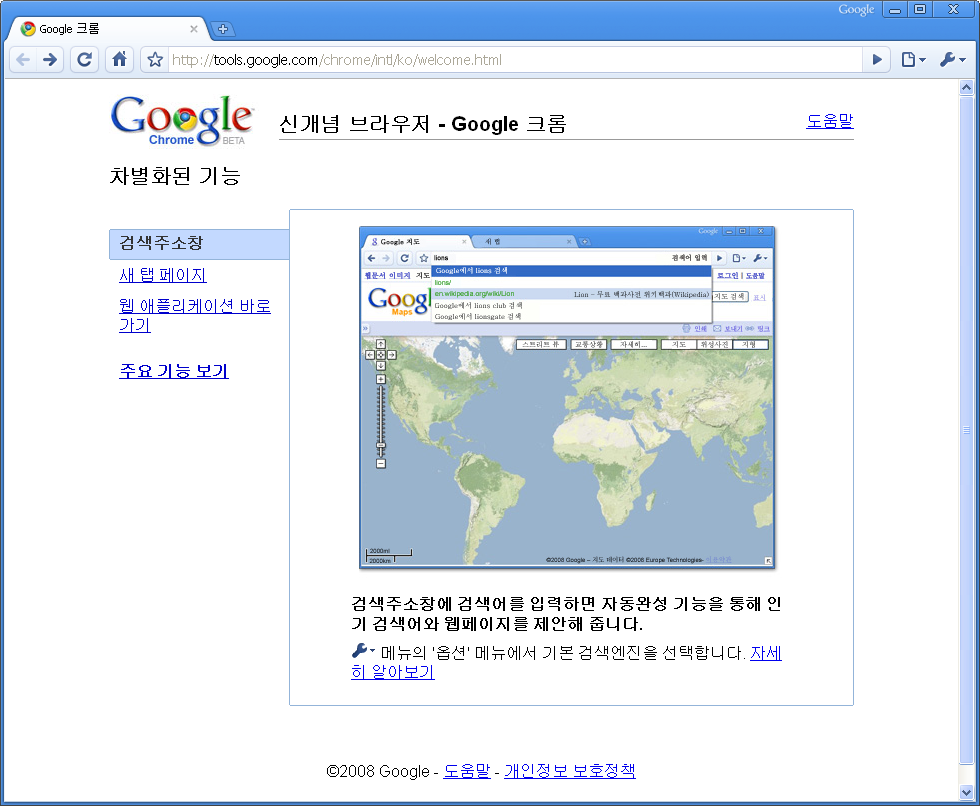Open the 도움말 link at top right

(829, 121)
